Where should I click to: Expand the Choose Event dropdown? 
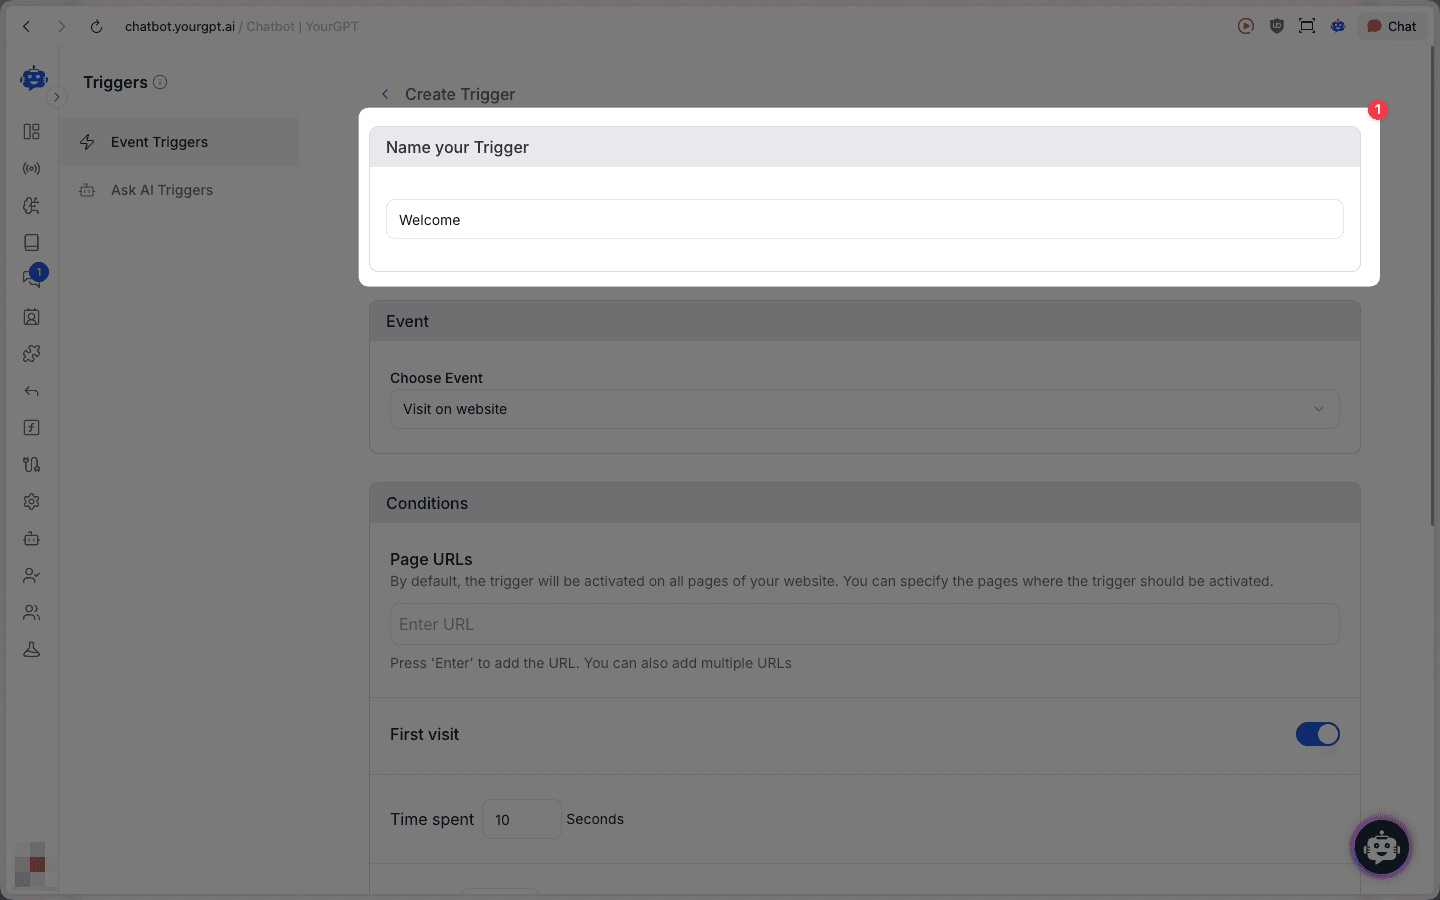point(864,409)
